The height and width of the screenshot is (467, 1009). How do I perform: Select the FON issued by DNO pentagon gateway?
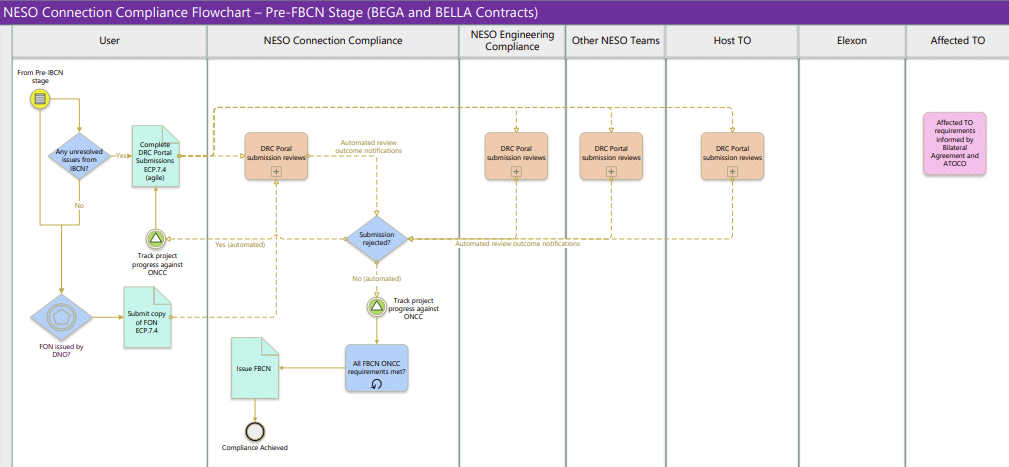point(62,317)
